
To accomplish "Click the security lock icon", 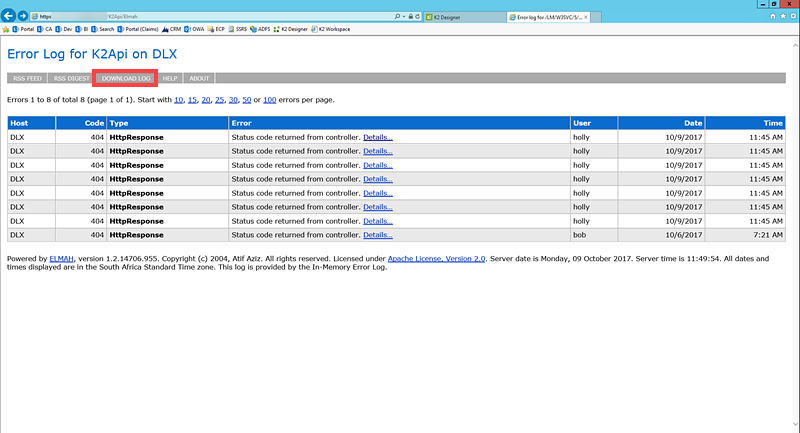I will click(x=410, y=16).
